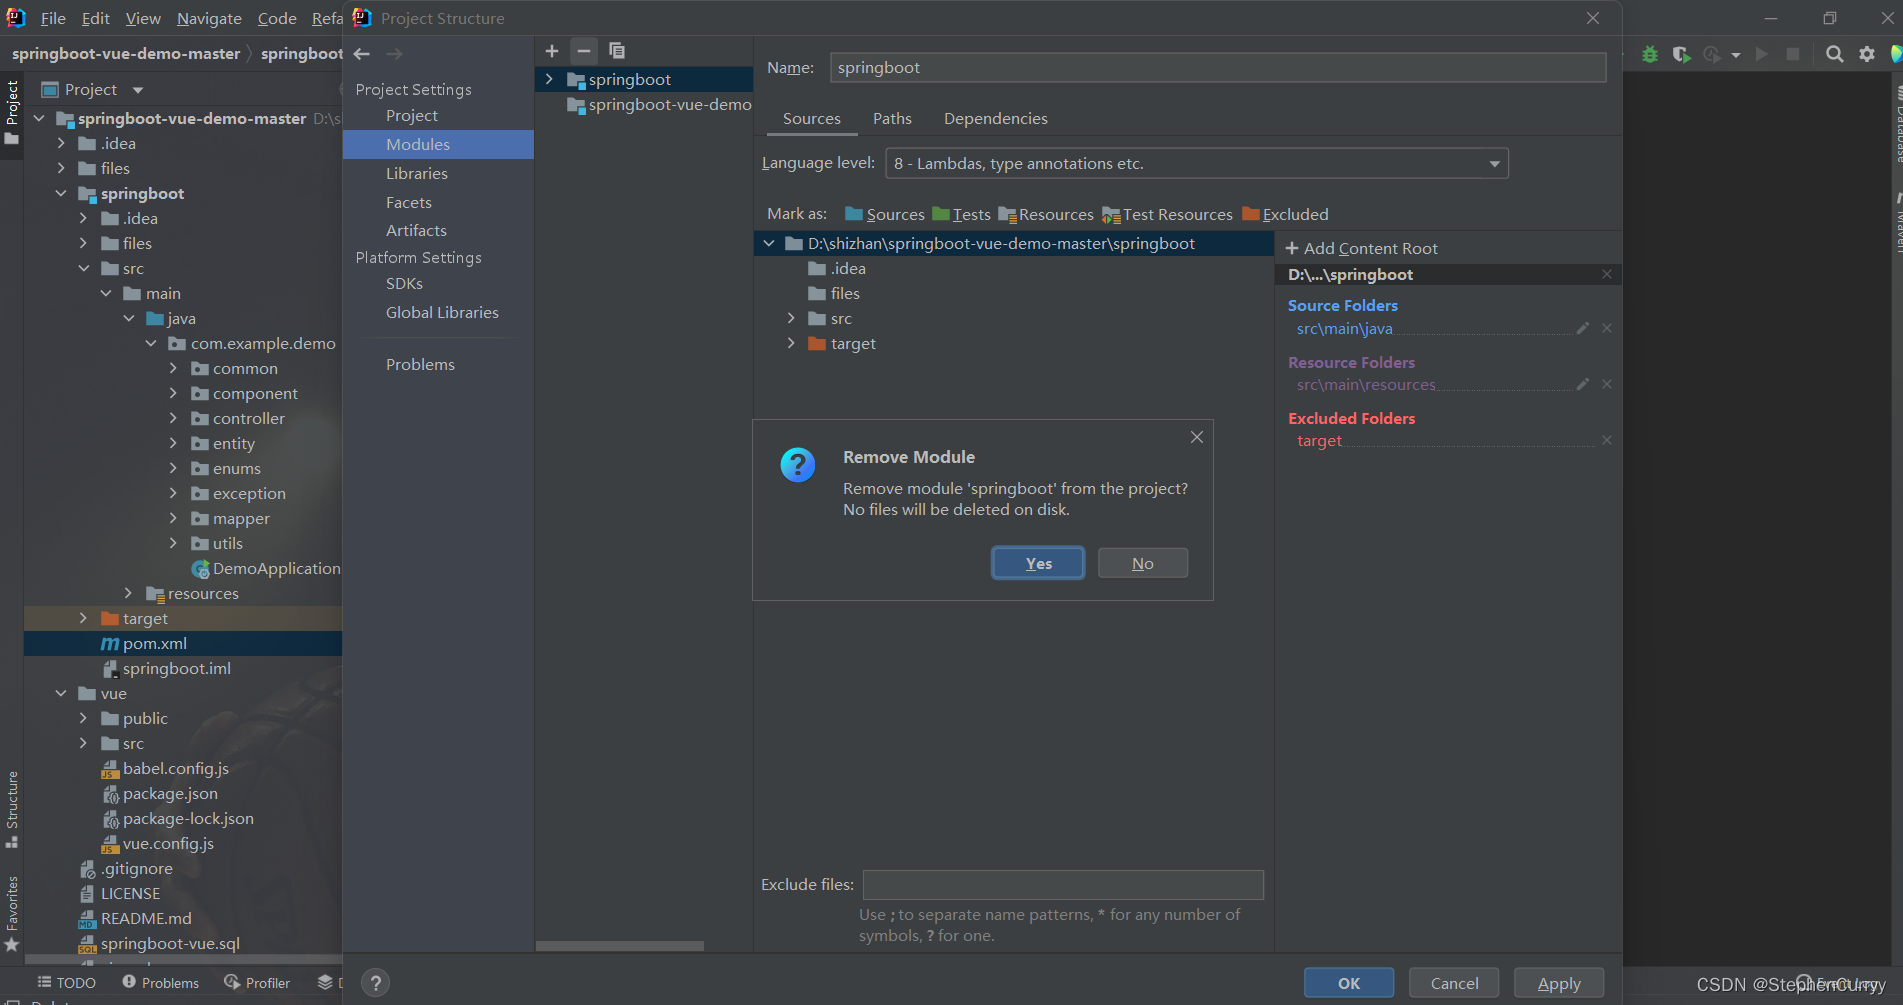Edit src\main\java source folder properties
The width and height of the screenshot is (1903, 1005).
(1583, 328)
